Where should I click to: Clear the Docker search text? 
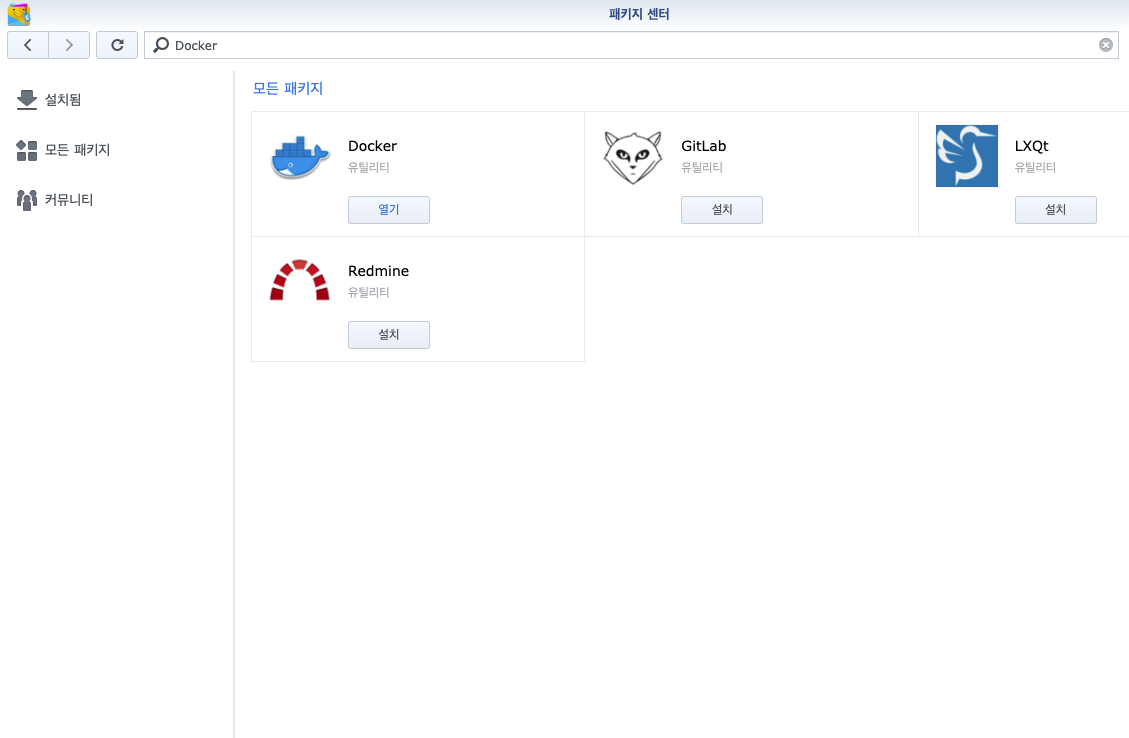[1106, 45]
